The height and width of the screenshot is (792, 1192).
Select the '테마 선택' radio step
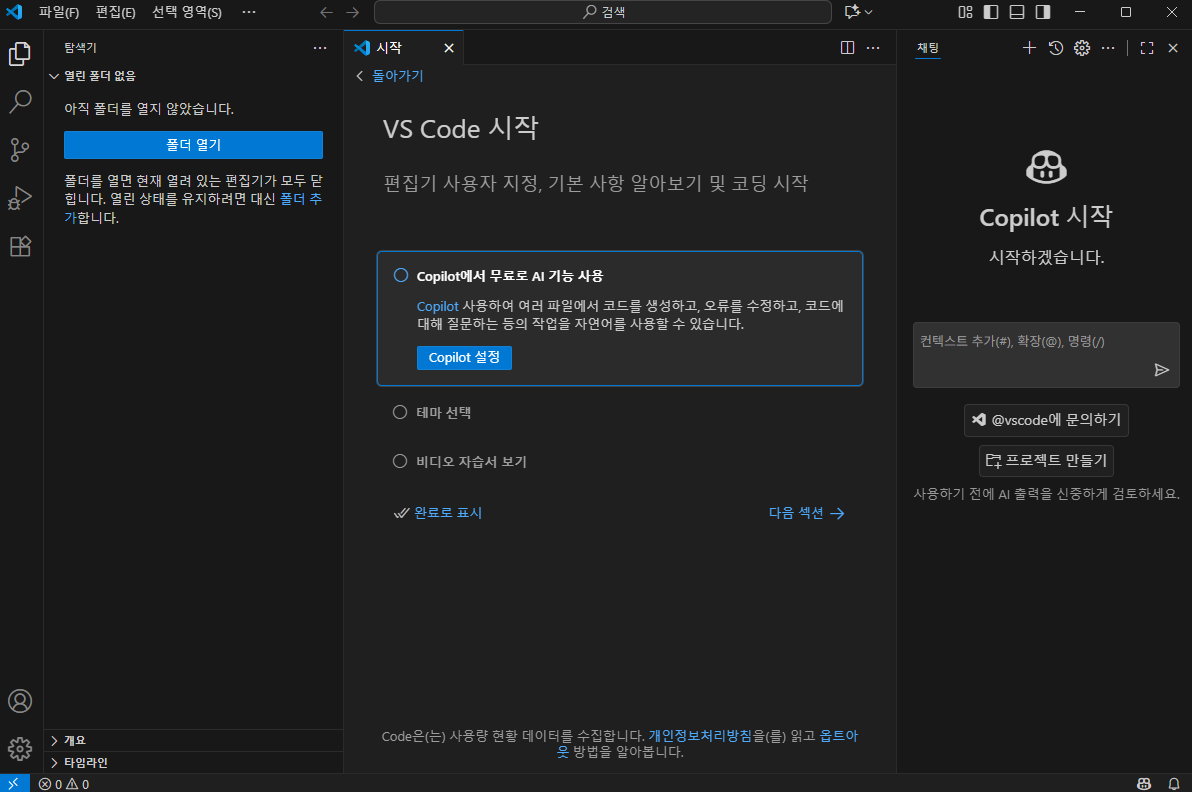click(400, 412)
